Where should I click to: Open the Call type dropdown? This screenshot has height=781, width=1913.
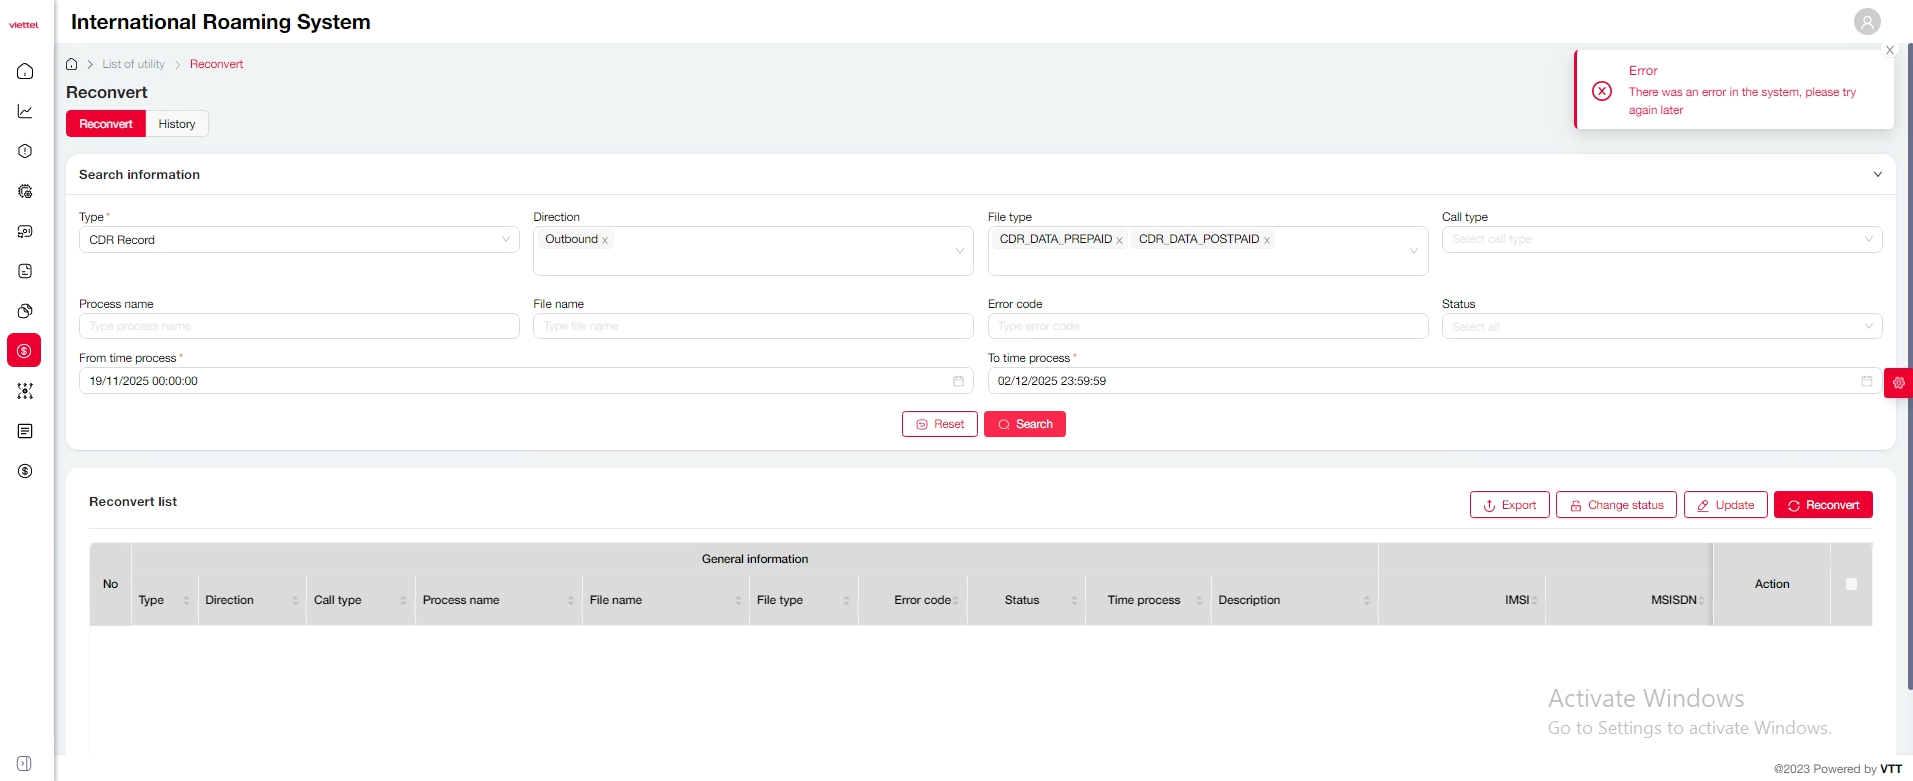click(1661, 240)
